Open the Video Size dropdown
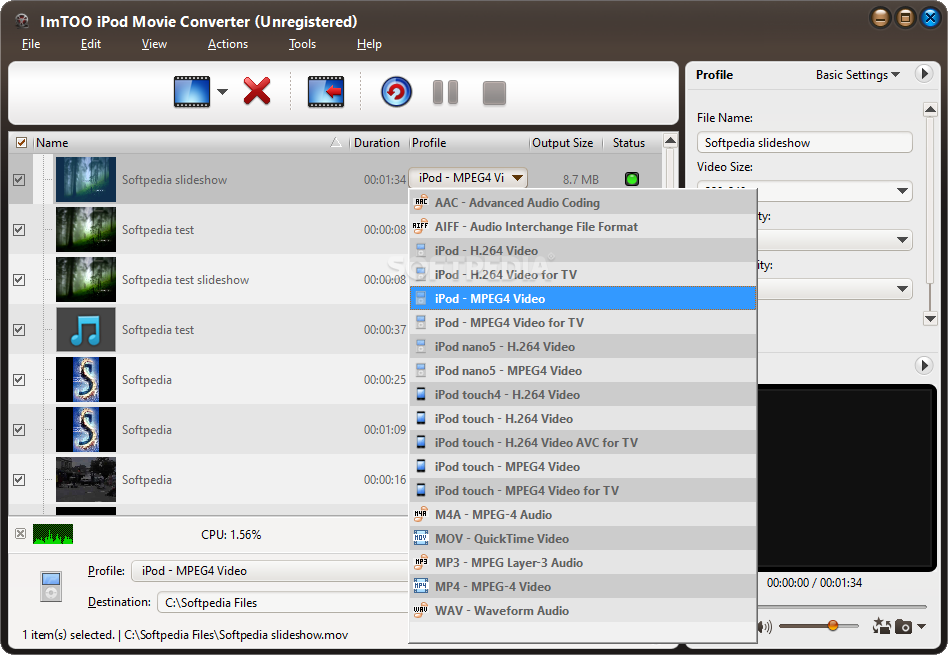Viewport: 948px width, 655px height. tap(901, 191)
